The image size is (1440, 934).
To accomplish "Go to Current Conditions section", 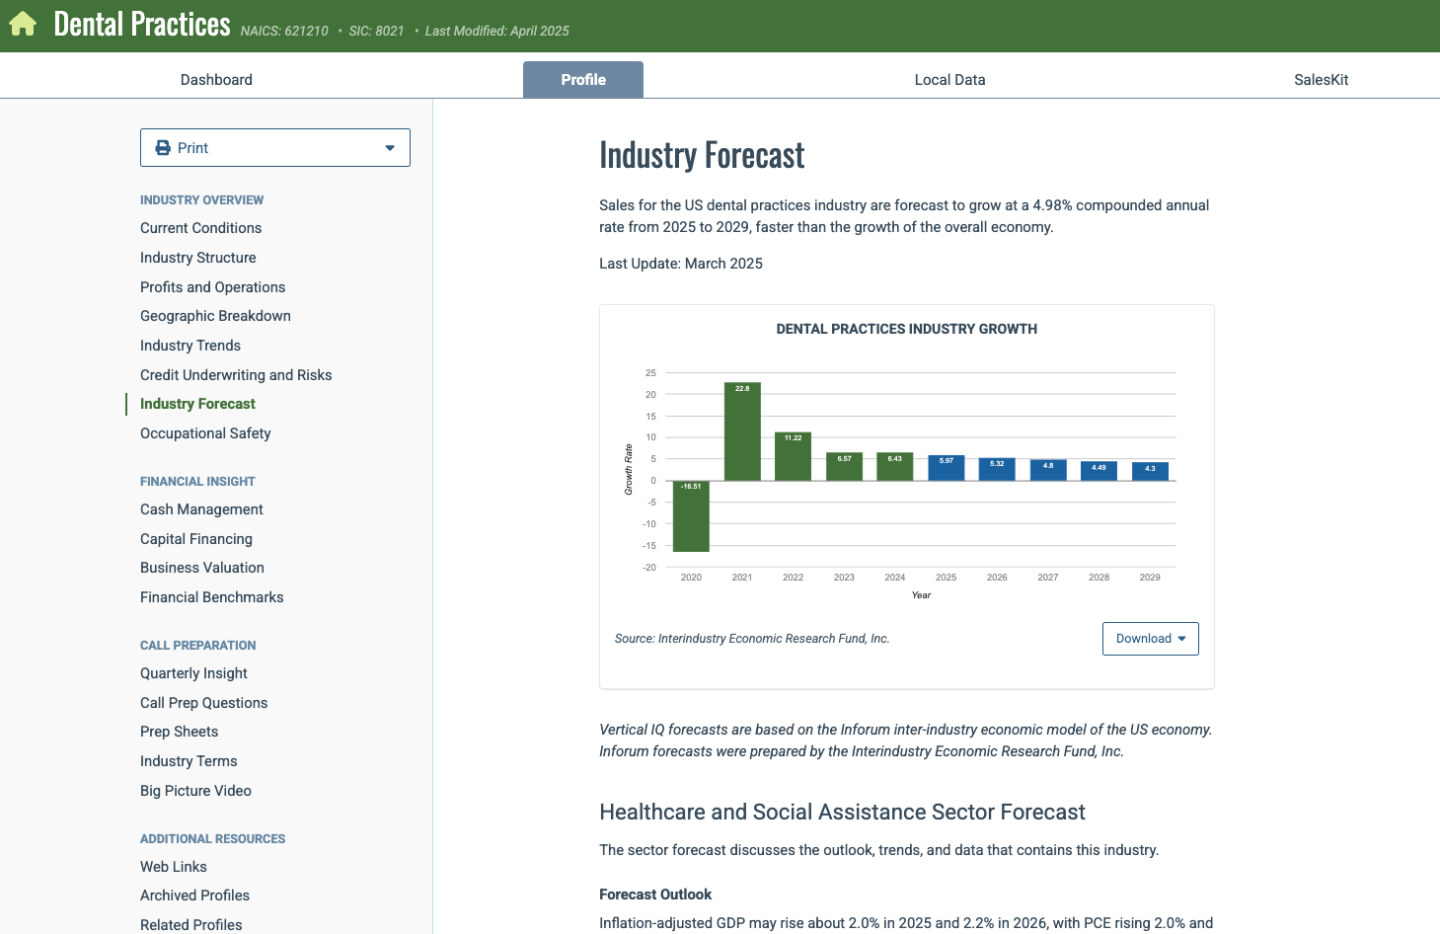I will (201, 228).
